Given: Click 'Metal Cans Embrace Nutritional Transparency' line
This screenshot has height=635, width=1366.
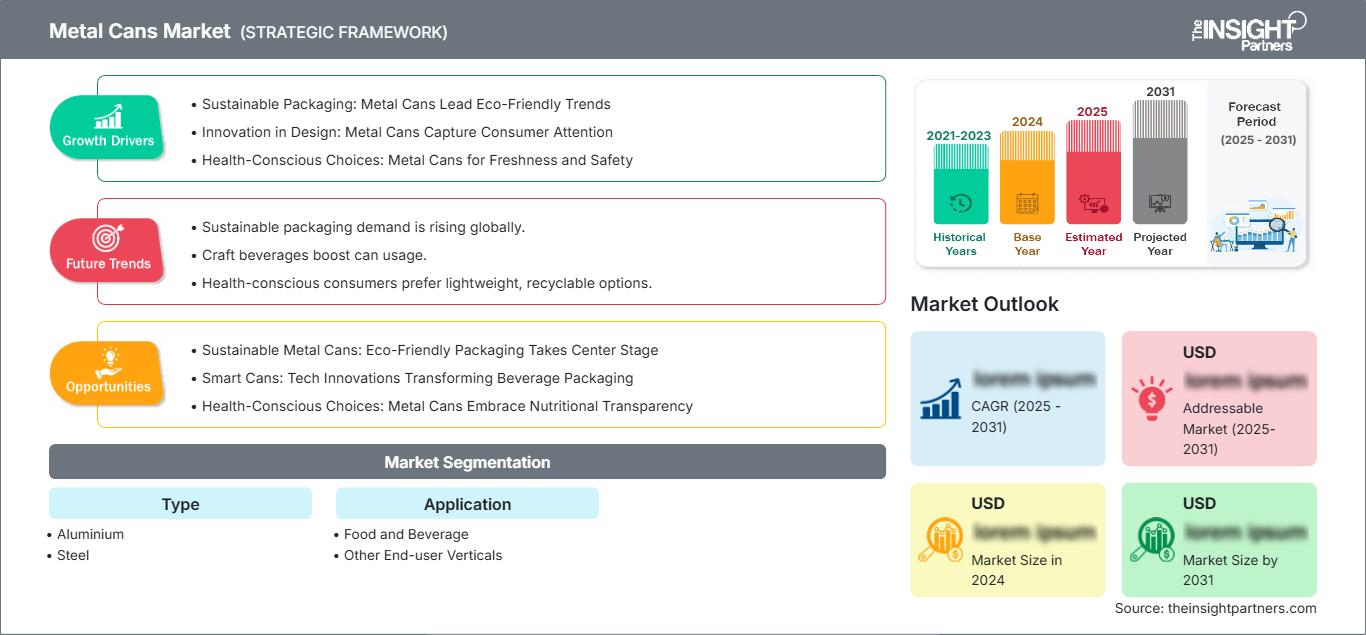Looking at the screenshot, I should click(447, 406).
